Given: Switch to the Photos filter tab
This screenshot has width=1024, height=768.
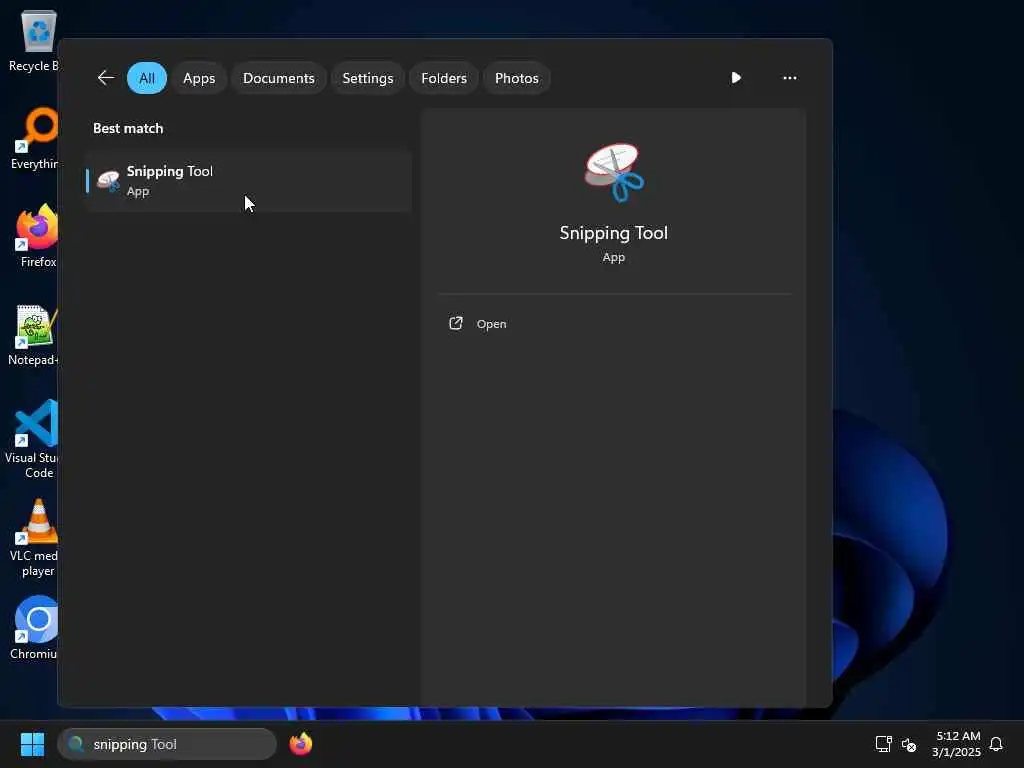Looking at the screenshot, I should click(x=517, y=78).
